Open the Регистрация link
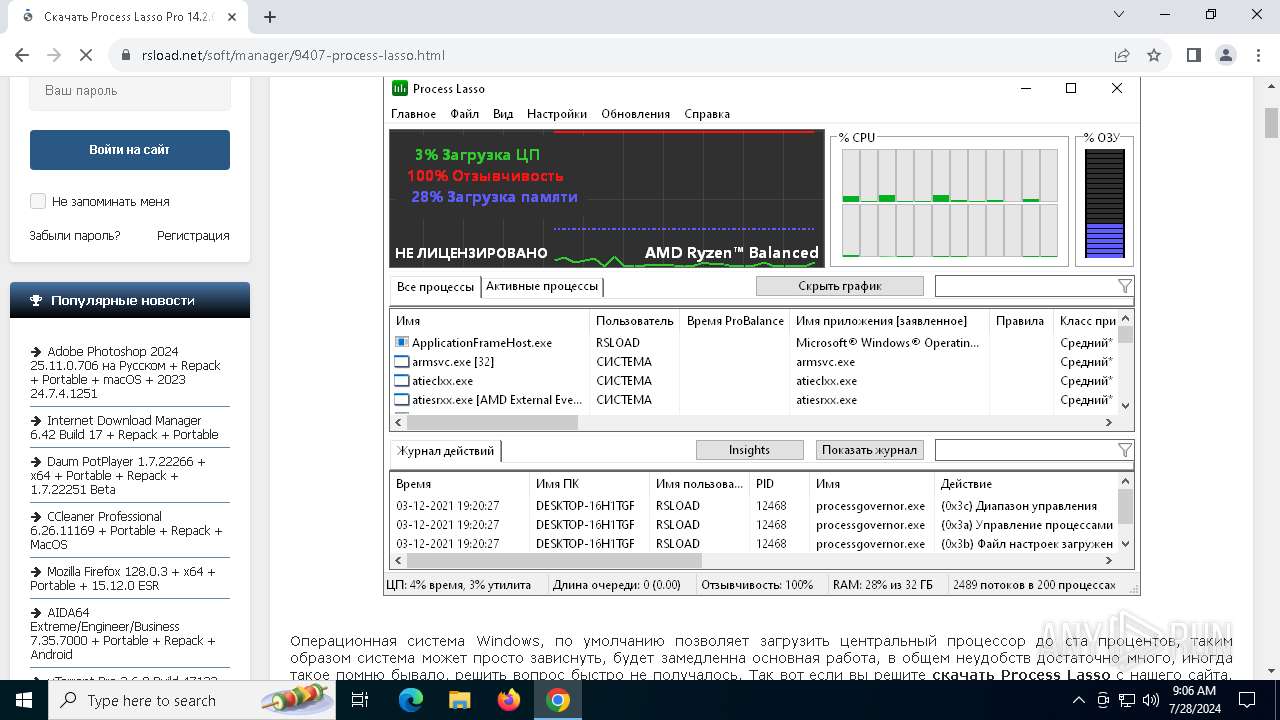The image size is (1280, 720). (193, 236)
